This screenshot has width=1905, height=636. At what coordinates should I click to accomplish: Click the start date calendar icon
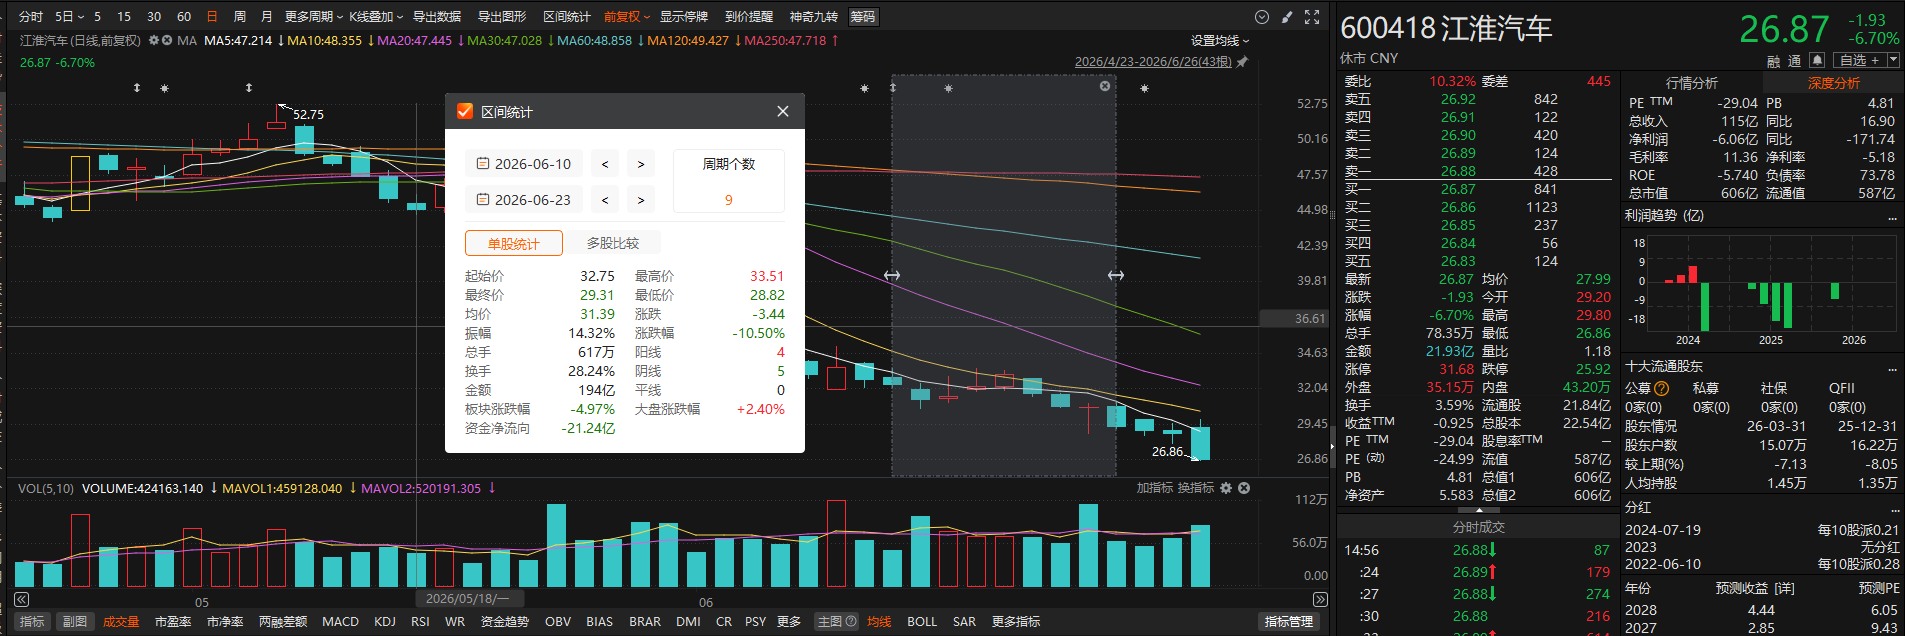tap(483, 163)
